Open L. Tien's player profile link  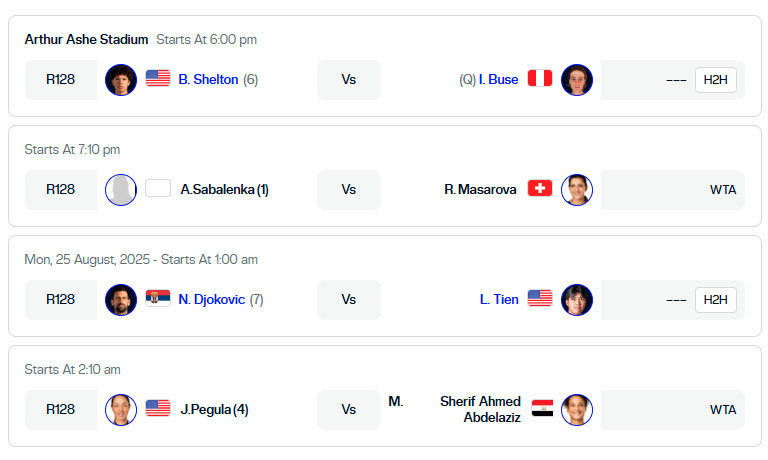pos(499,299)
